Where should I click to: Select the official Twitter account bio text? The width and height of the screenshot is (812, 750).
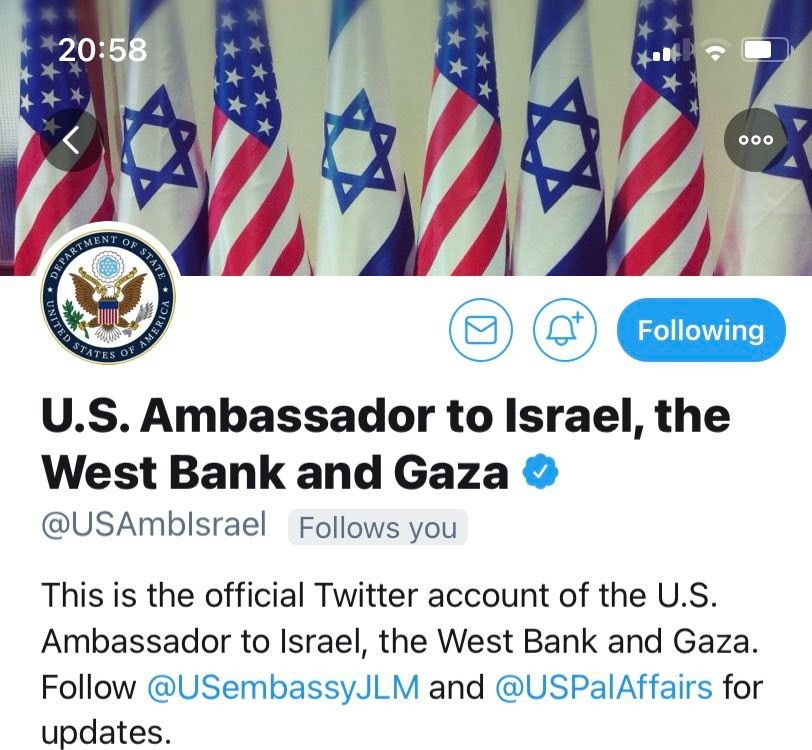point(400,664)
